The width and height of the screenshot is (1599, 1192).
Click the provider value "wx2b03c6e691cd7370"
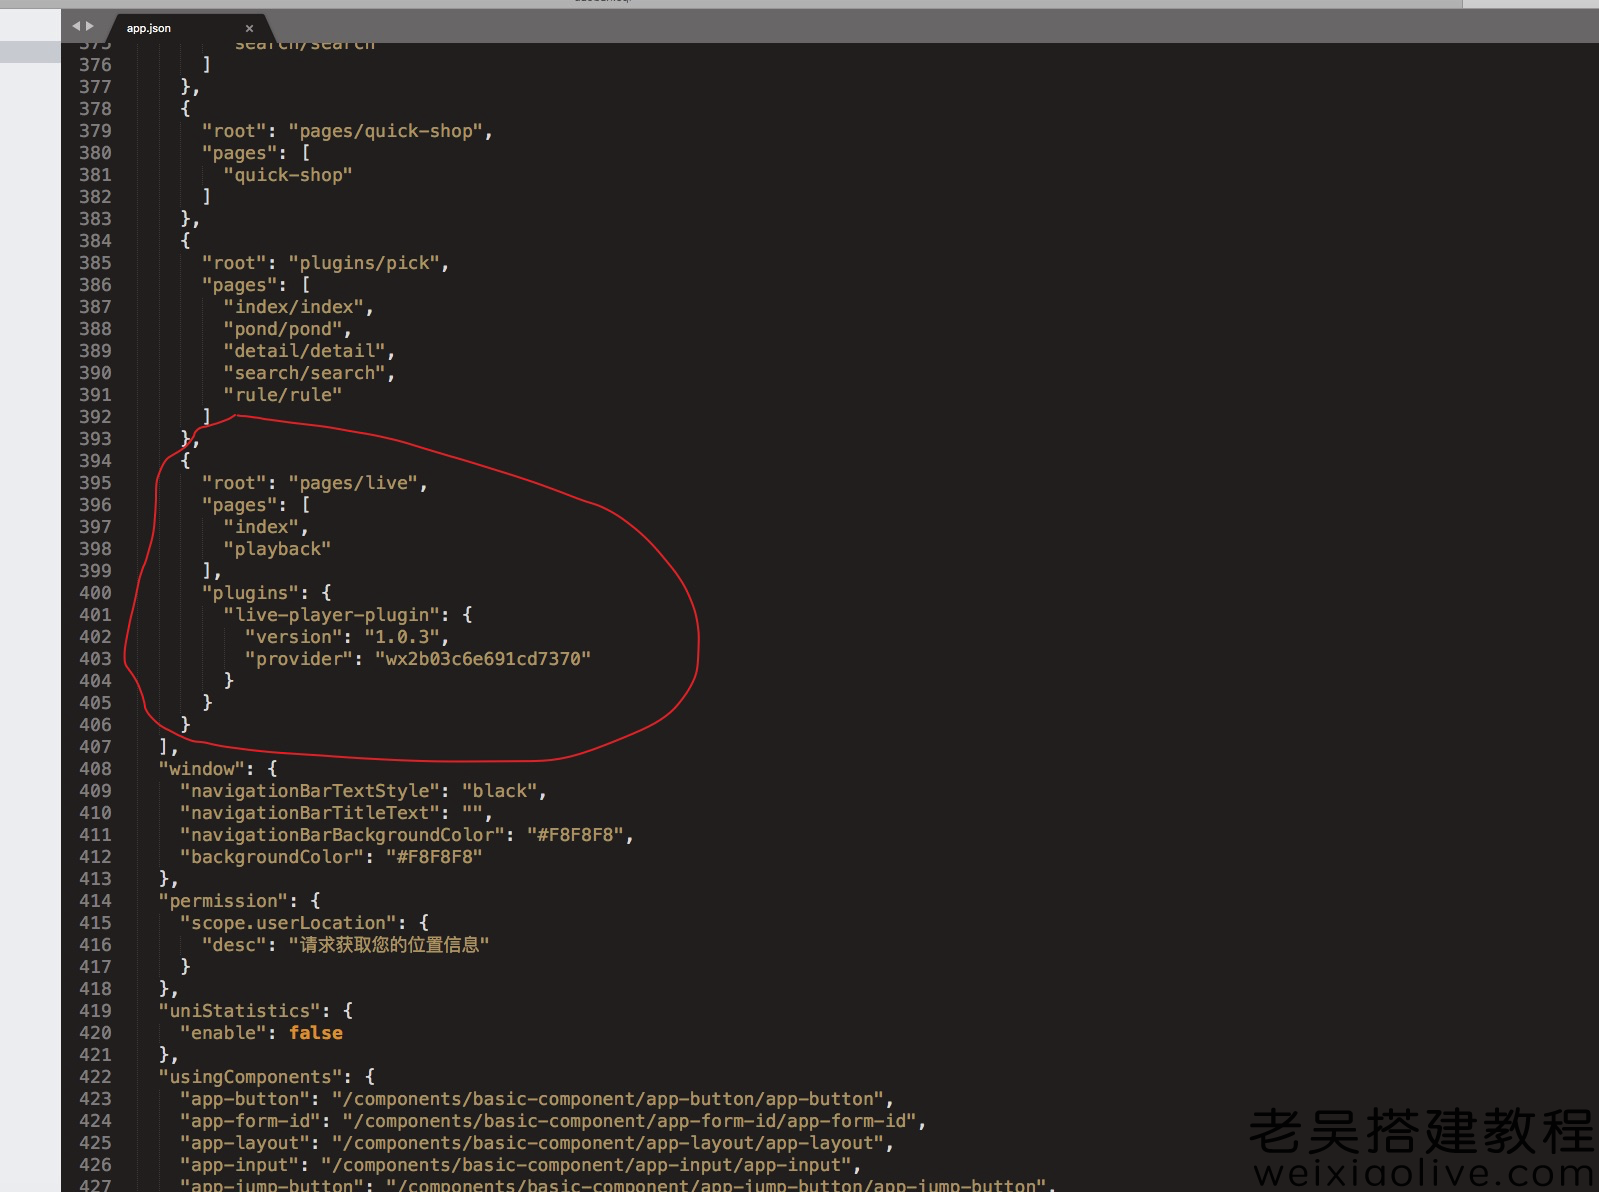click(x=483, y=659)
